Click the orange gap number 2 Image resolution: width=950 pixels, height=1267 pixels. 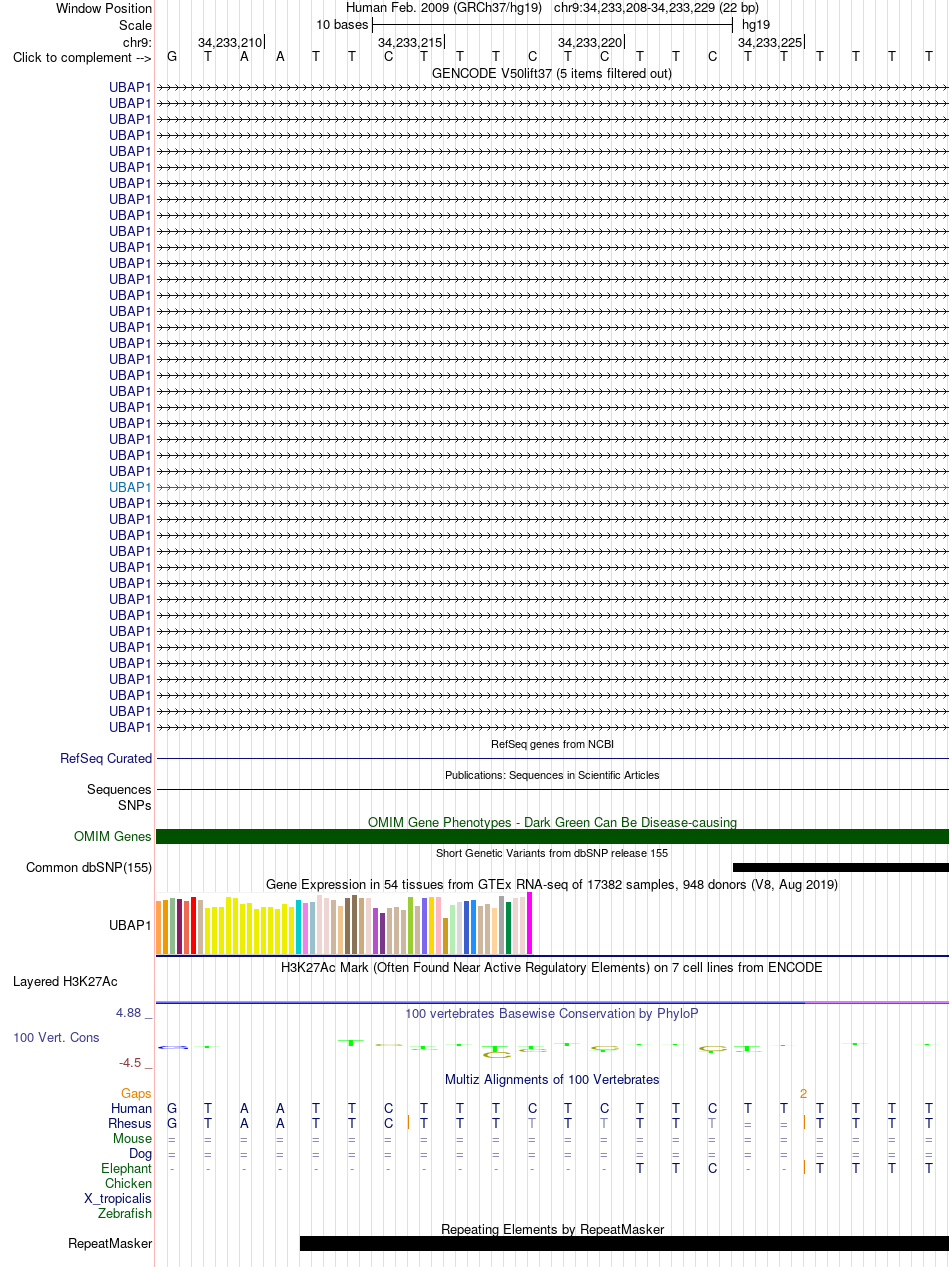(x=803, y=1094)
